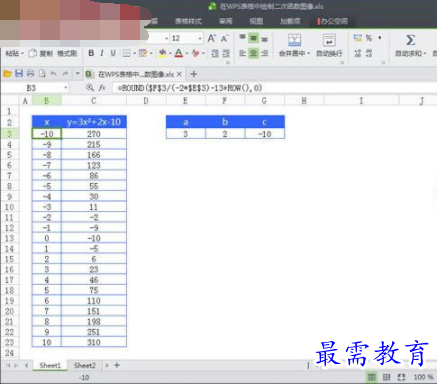This screenshot has width=437, height=385.
Task: Toggle italic formatting
Action: tap(102, 53)
